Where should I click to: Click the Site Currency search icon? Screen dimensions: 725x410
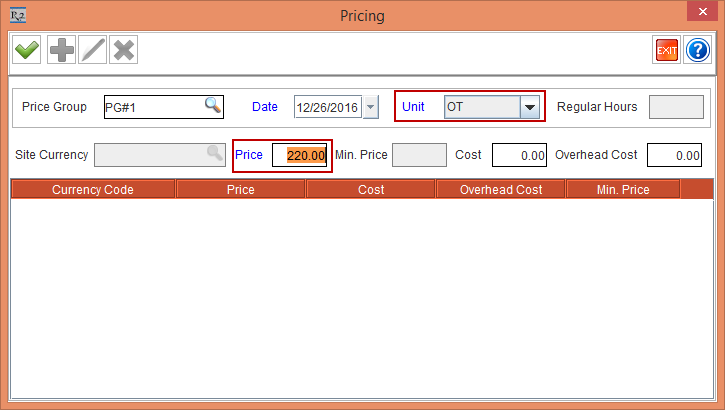(x=214, y=154)
